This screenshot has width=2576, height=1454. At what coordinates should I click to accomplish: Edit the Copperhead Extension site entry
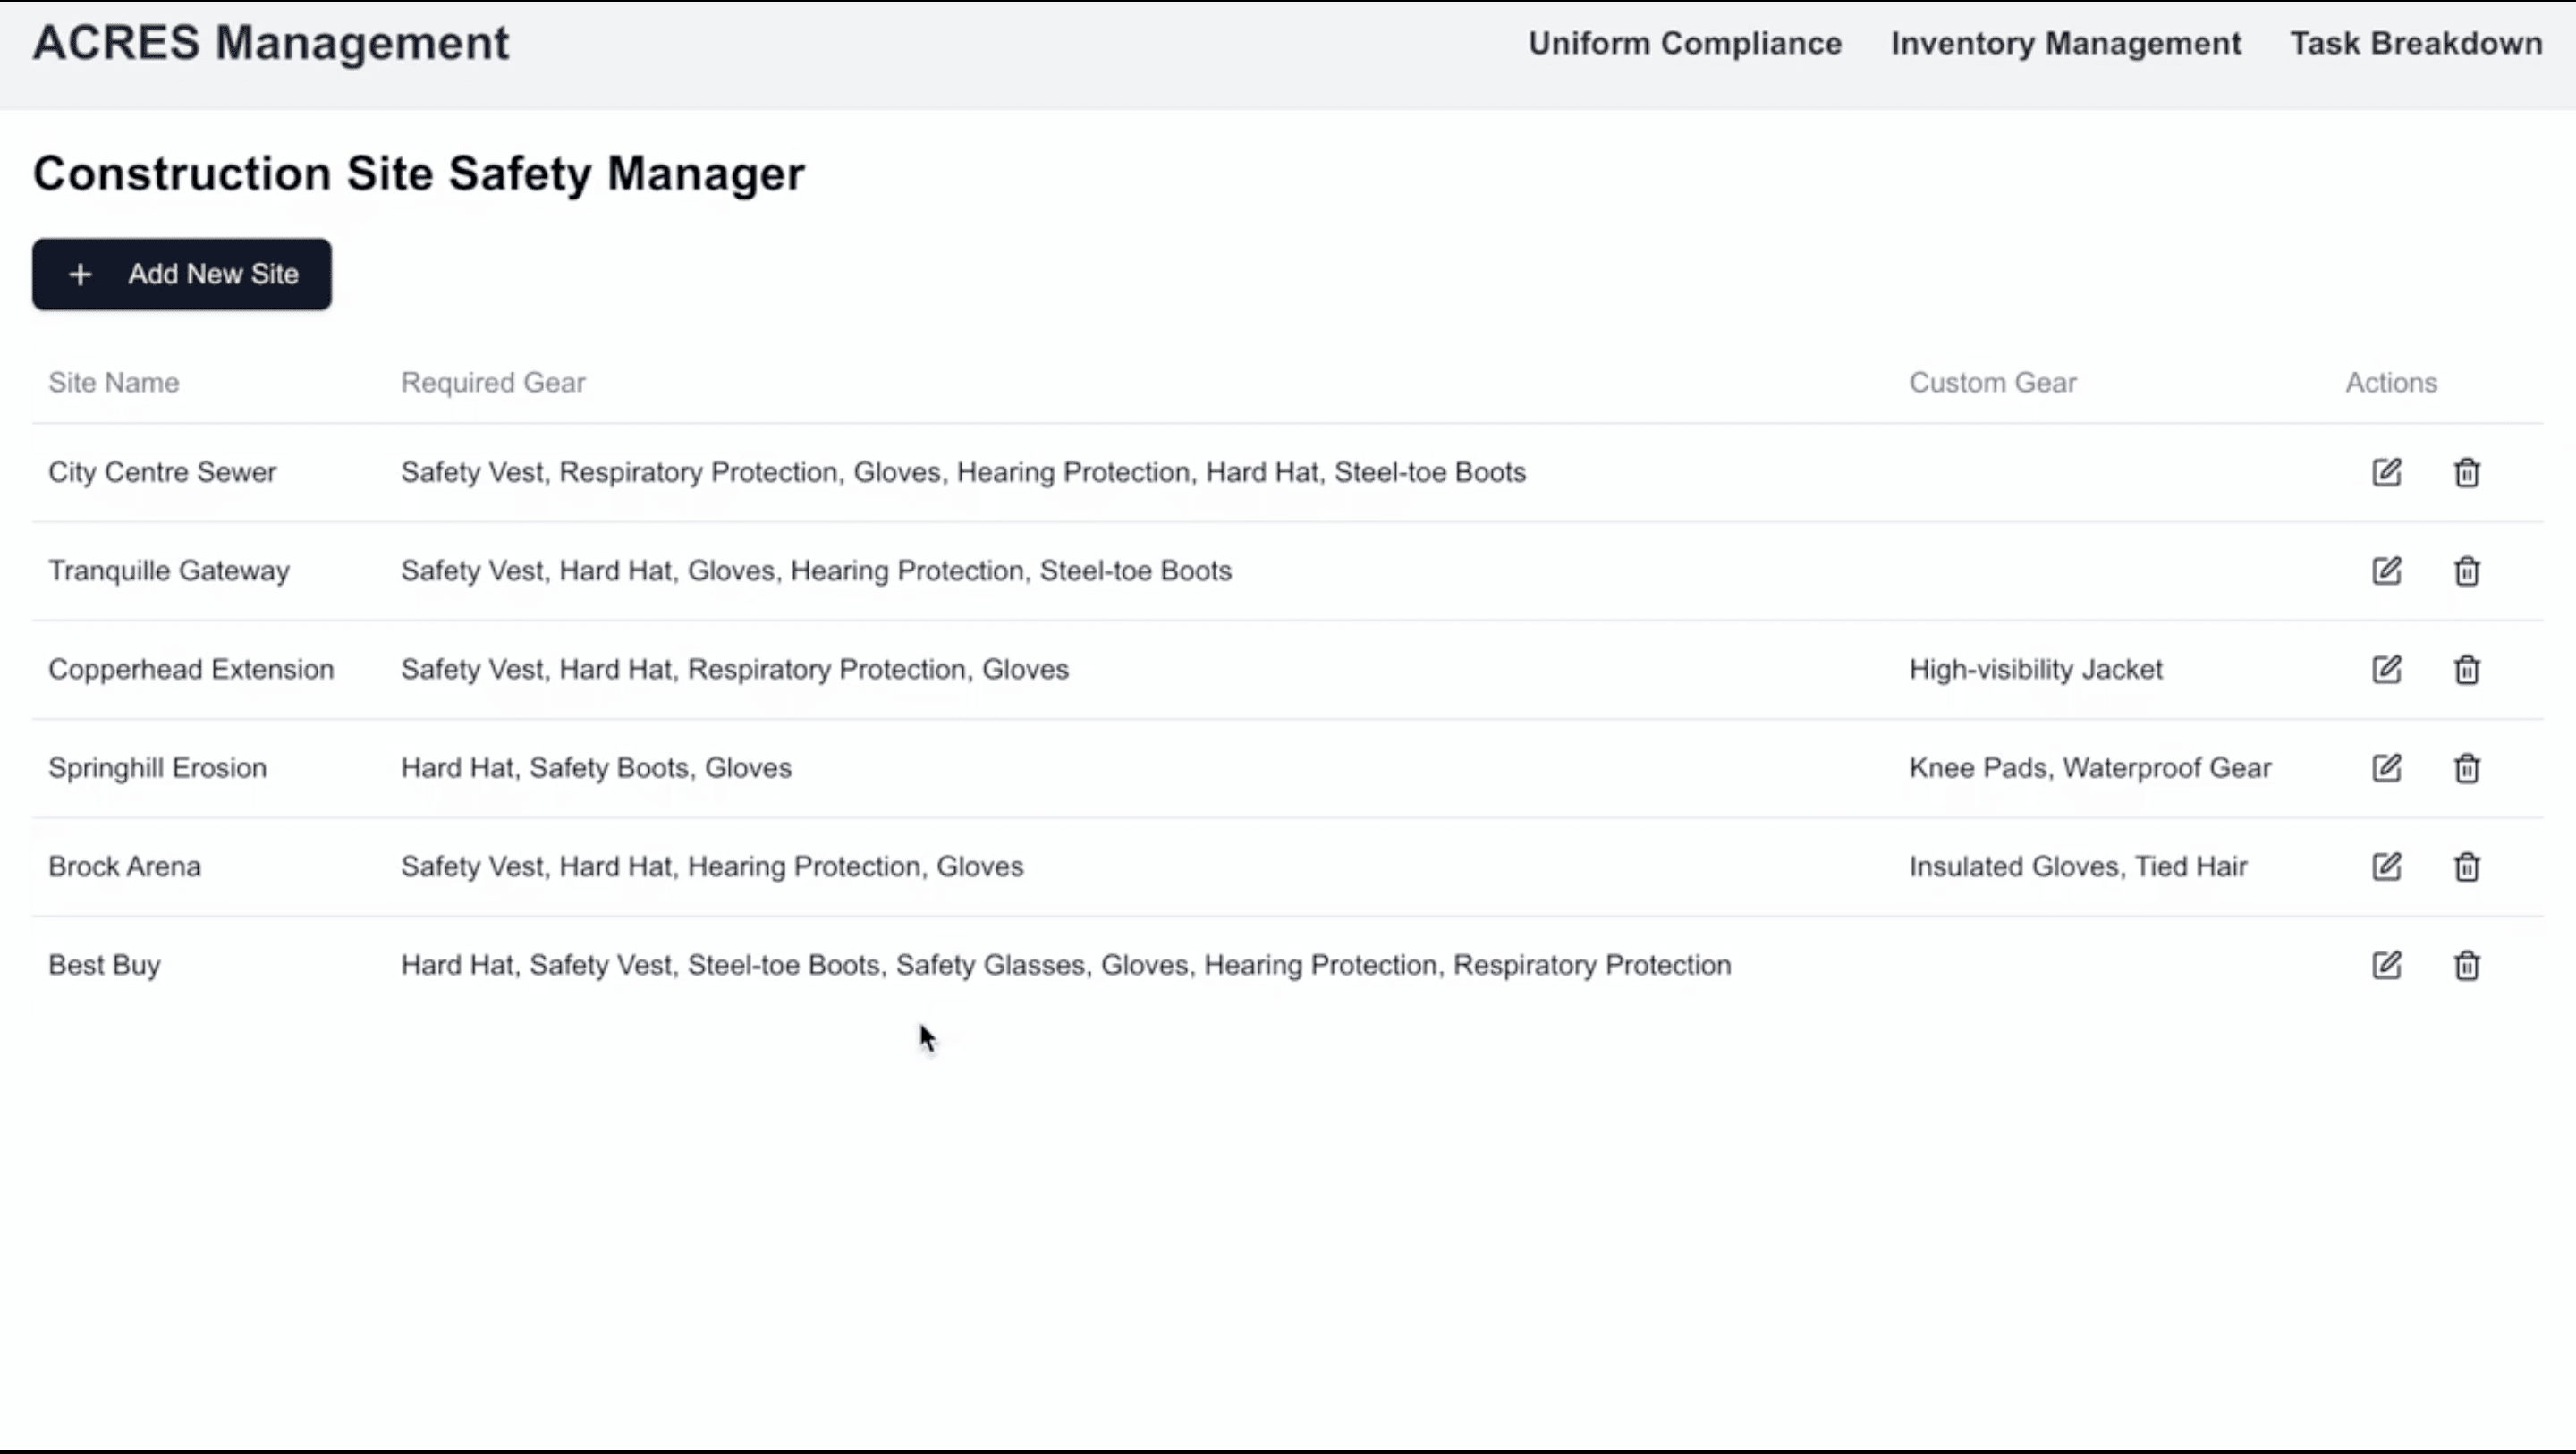tap(2387, 669)
